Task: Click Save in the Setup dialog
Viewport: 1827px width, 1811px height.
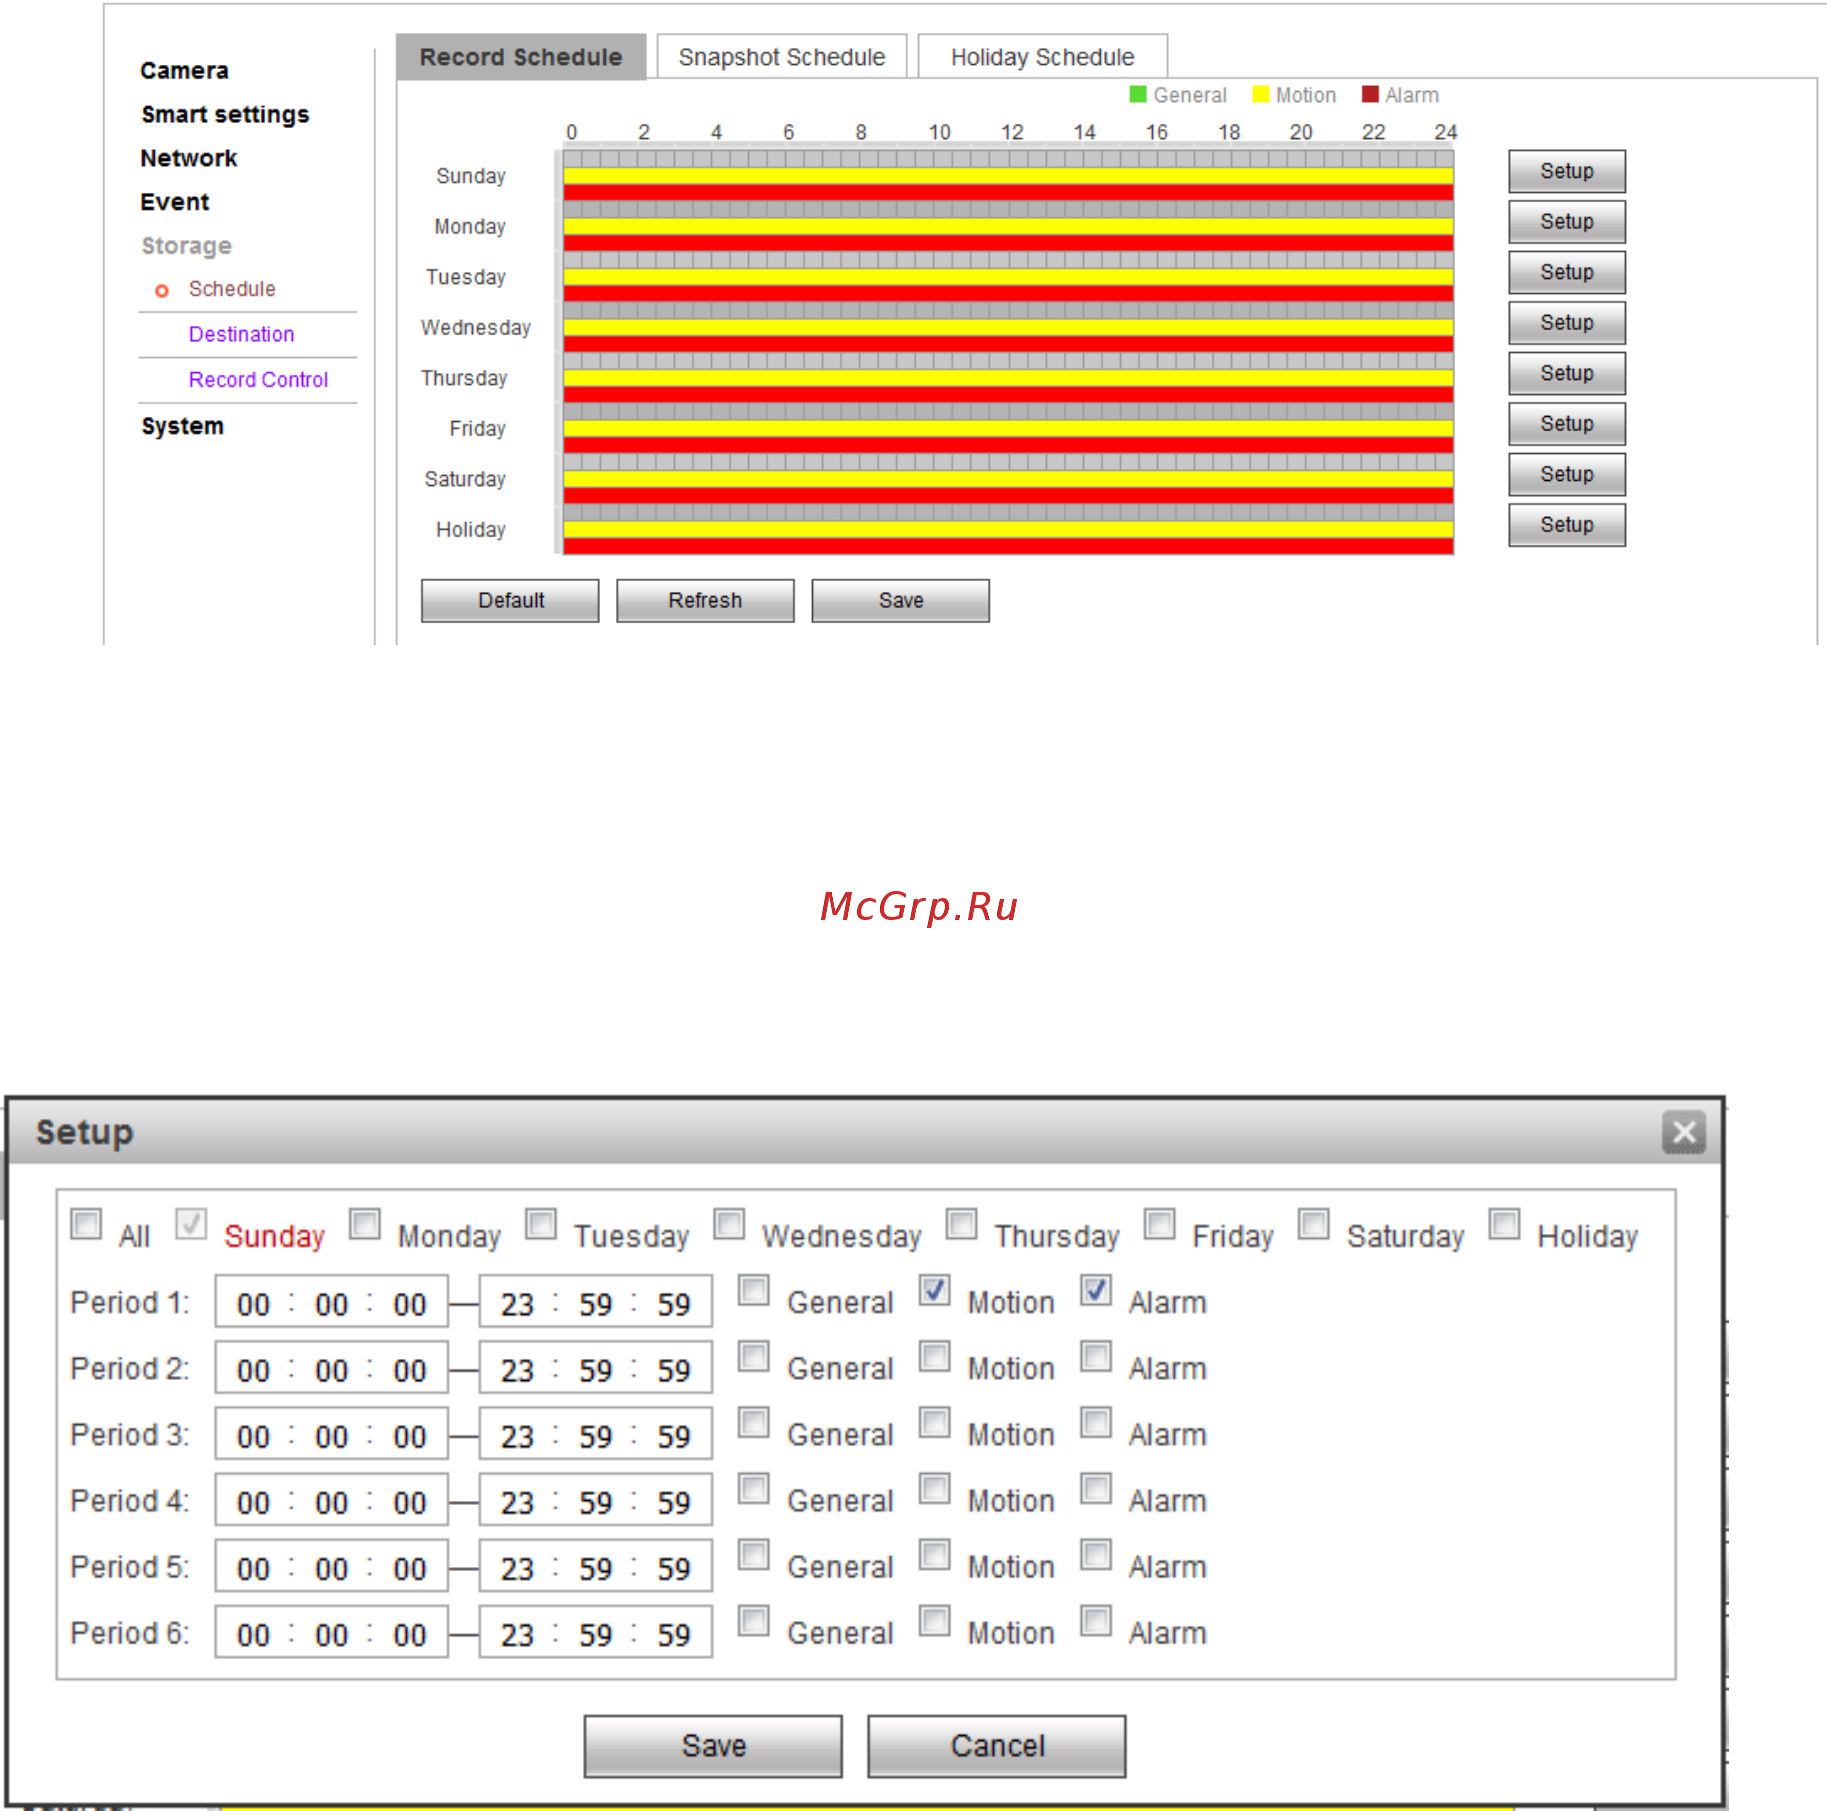Action: [713, 1747]
